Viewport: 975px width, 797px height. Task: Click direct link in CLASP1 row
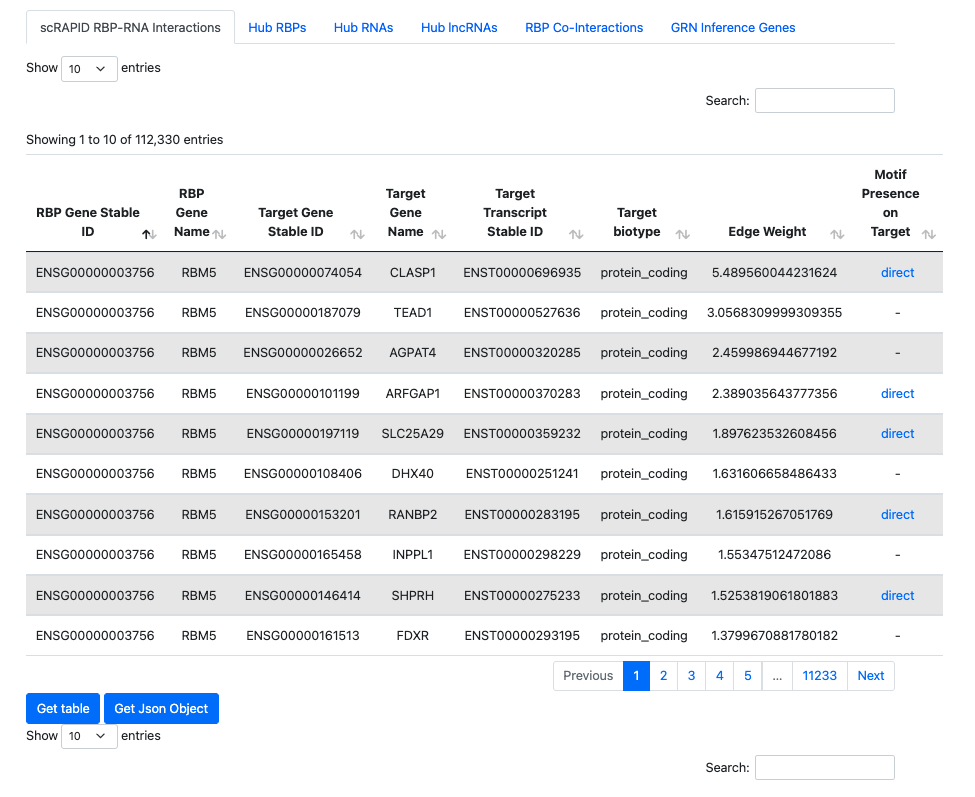point(897,272)
